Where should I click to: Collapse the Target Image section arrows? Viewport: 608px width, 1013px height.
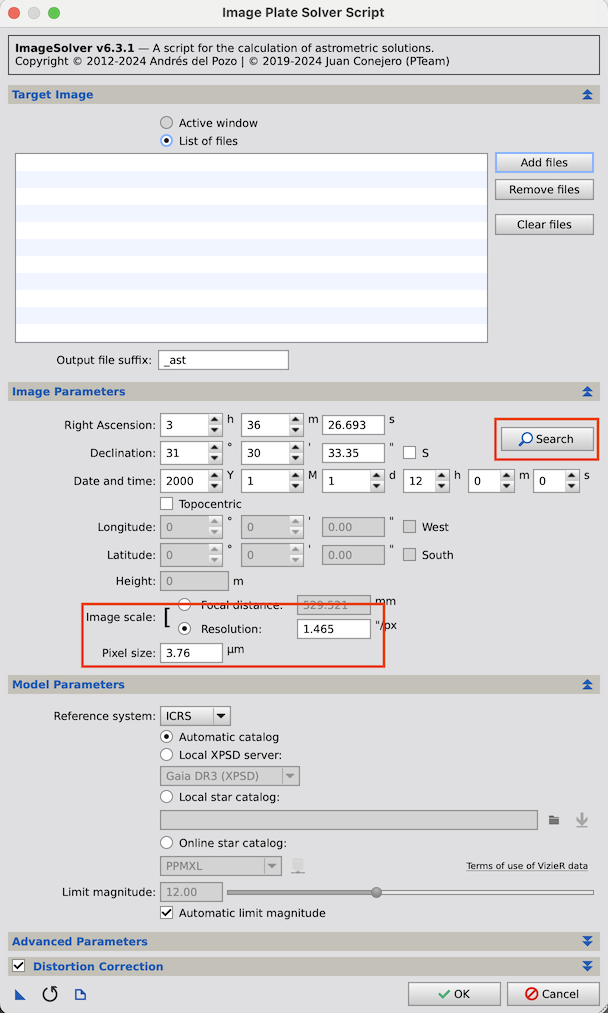(x=587, y=95)
